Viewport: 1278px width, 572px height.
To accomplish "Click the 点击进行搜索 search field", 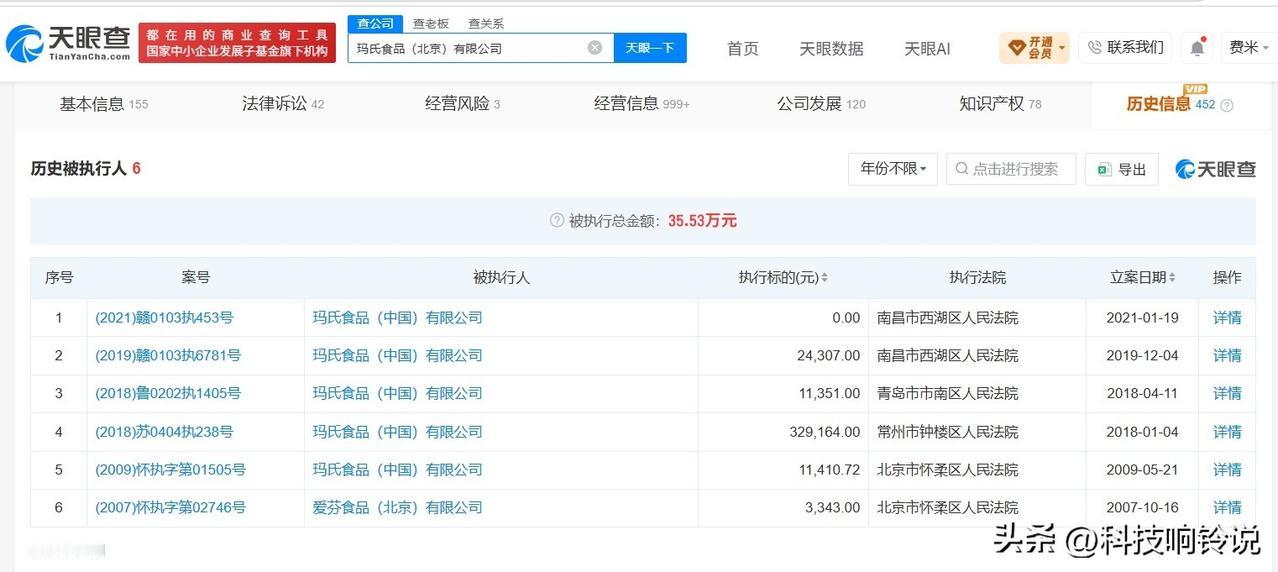I will click(1011, 169).
